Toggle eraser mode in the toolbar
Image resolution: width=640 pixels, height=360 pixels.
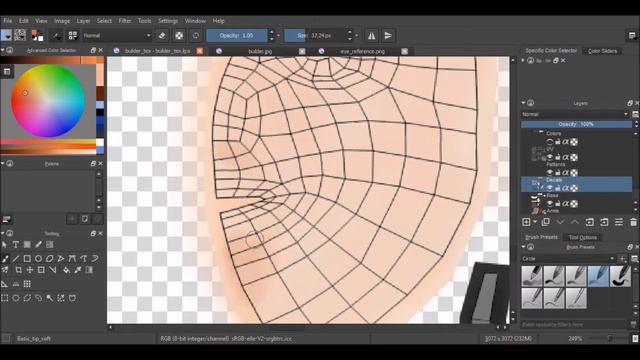[x=162, y=36]
